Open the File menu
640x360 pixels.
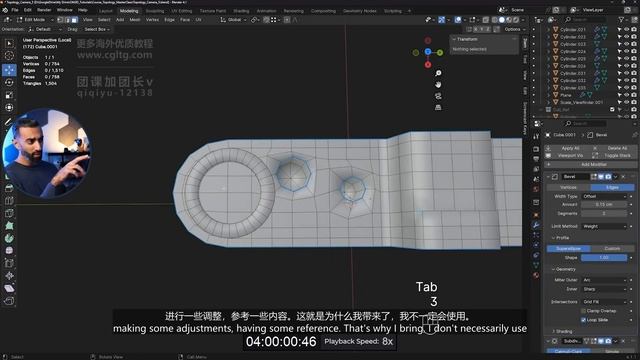pos(15,10)
